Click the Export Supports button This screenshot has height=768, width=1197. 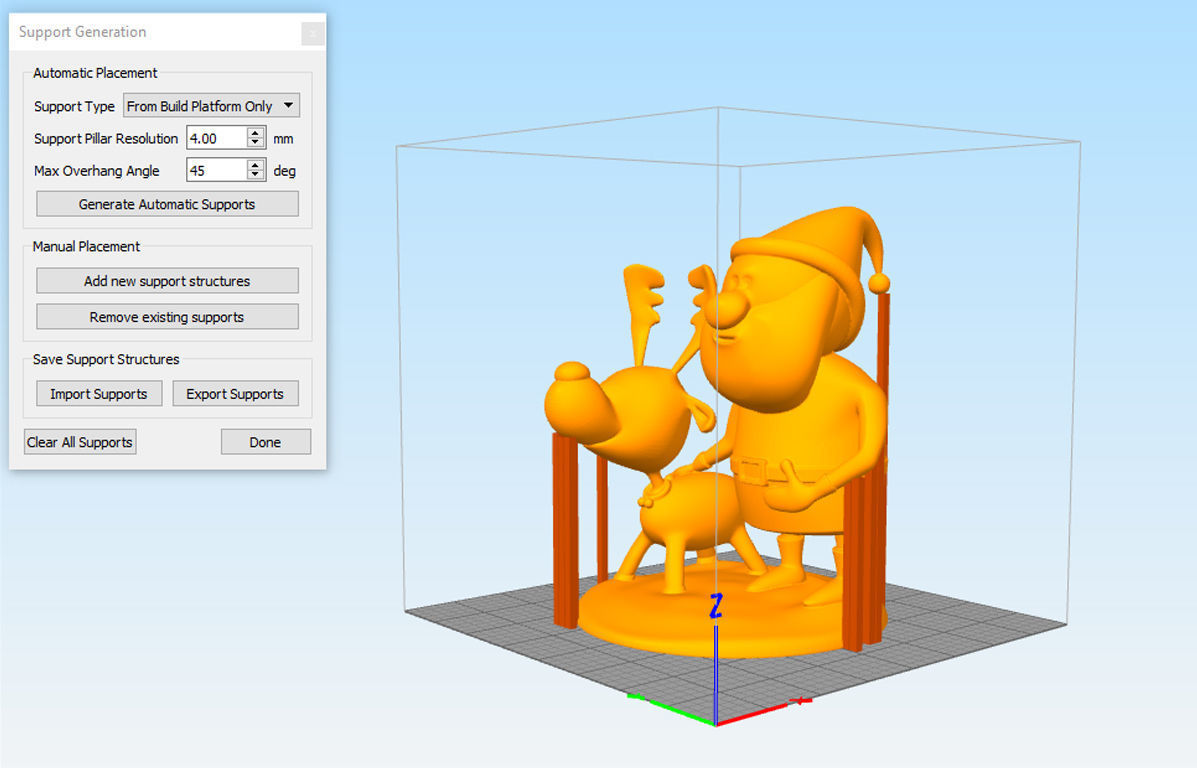point(235,394)
